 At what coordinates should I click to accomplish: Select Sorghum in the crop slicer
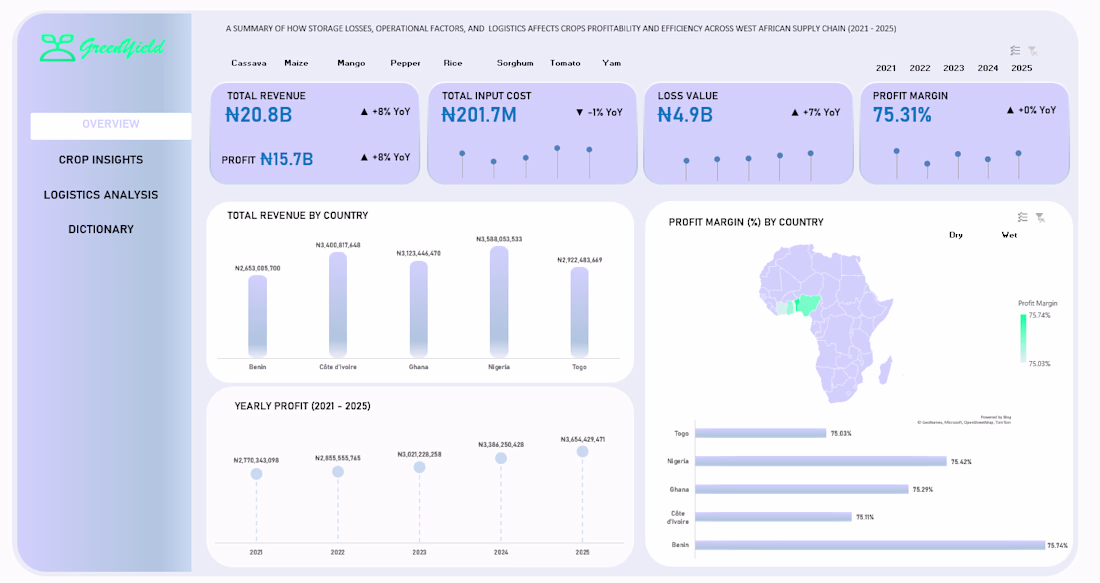[515, 63]
